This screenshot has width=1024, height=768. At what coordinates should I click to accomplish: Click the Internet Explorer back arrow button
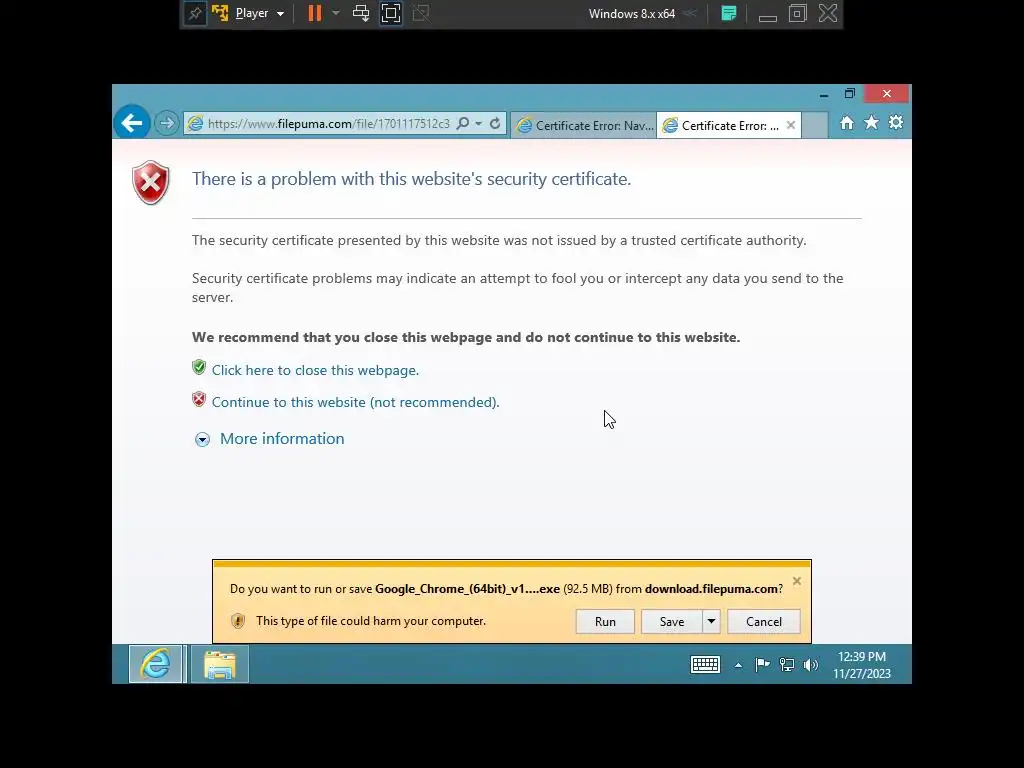pyautogui.click(x=131, y=122)
